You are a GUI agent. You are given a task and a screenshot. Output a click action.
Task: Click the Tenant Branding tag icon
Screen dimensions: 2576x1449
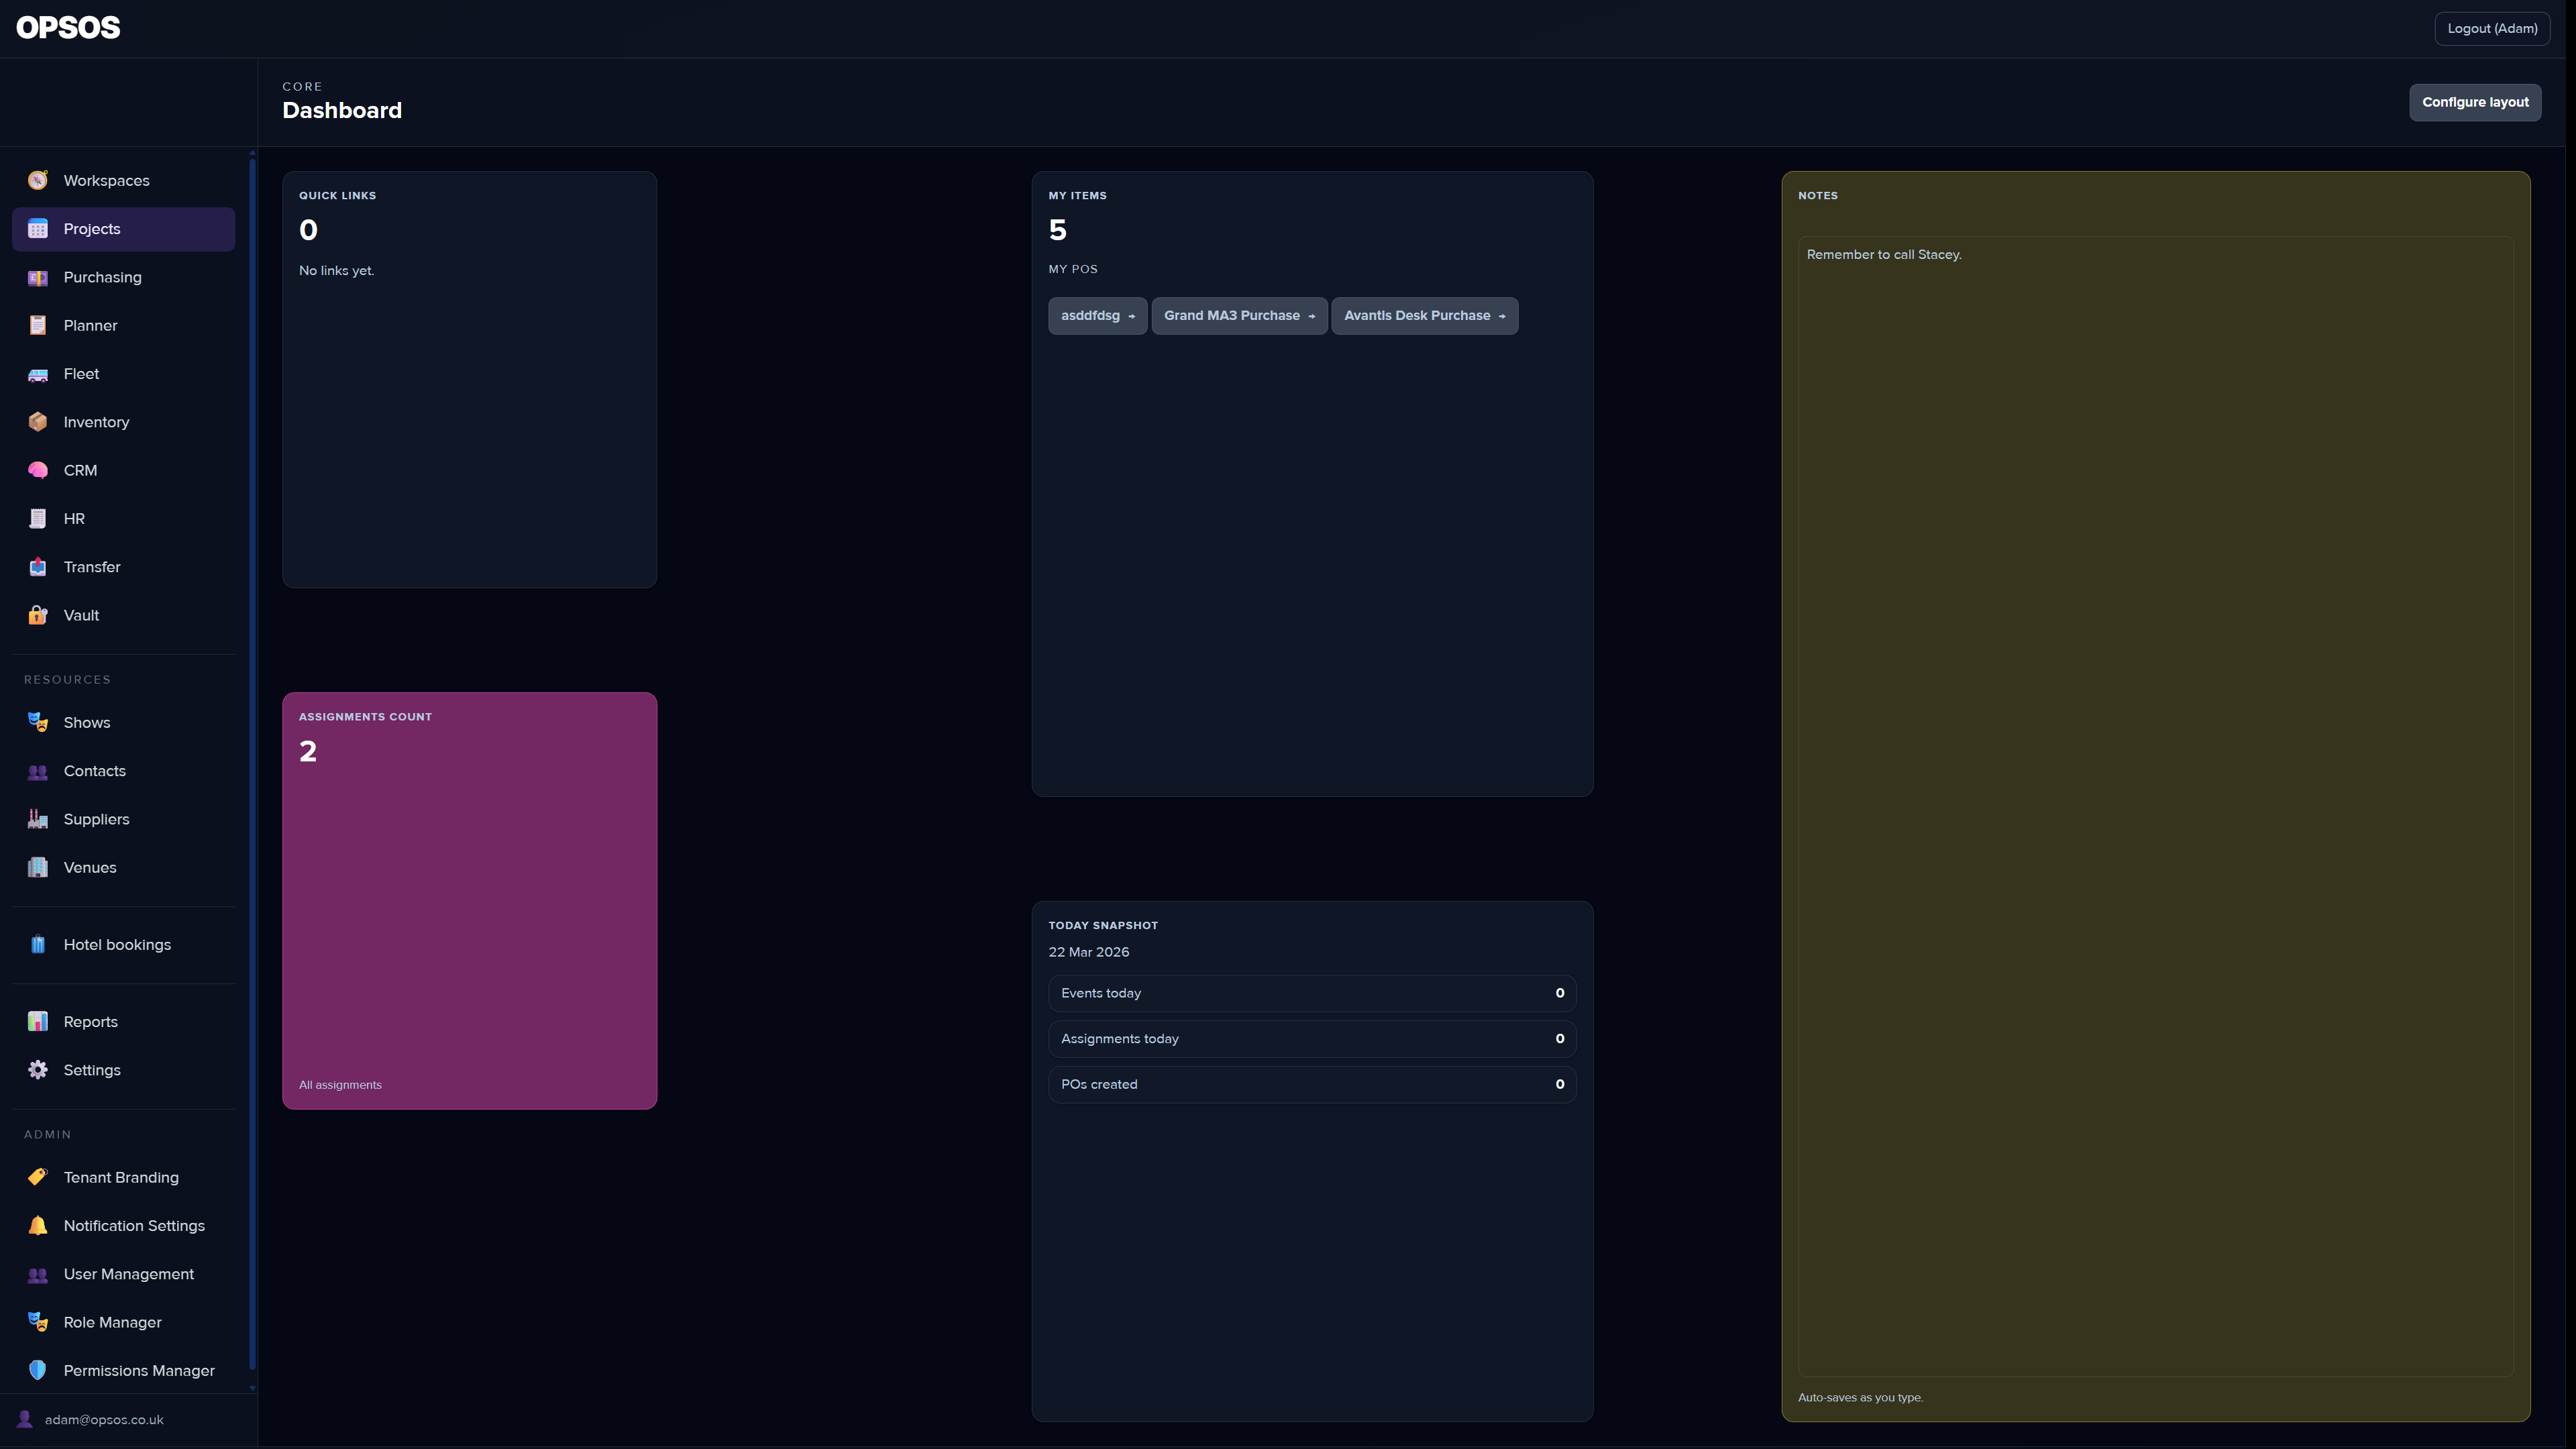point(37,1177)
